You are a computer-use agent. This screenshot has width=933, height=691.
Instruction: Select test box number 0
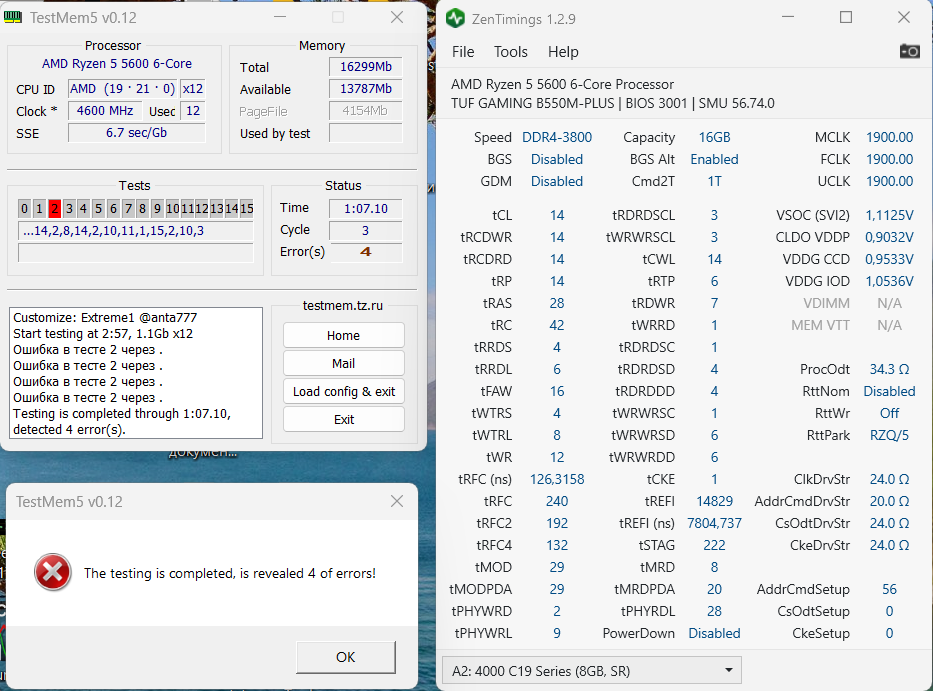pyautogui.click(x=24, y=208)
